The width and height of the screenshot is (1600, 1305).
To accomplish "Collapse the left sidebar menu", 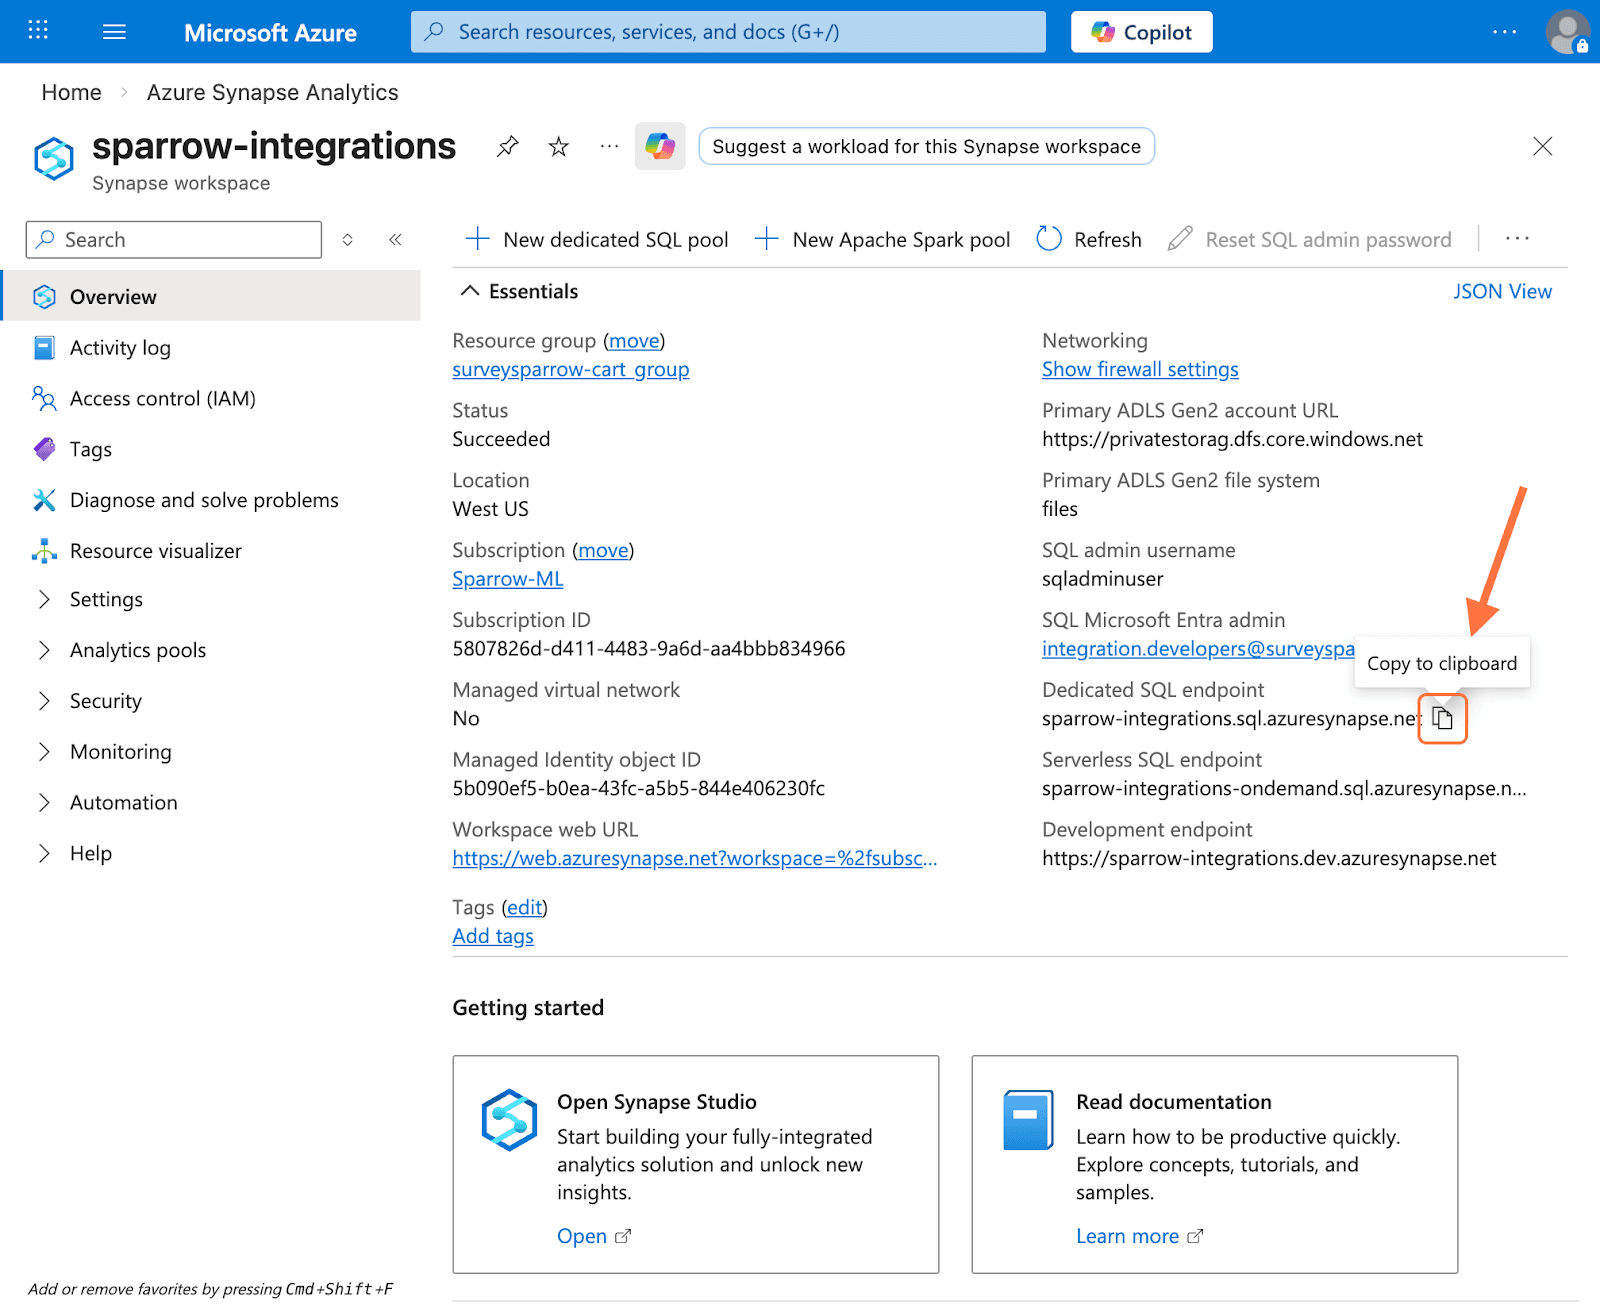I will (x=395, y=240).
